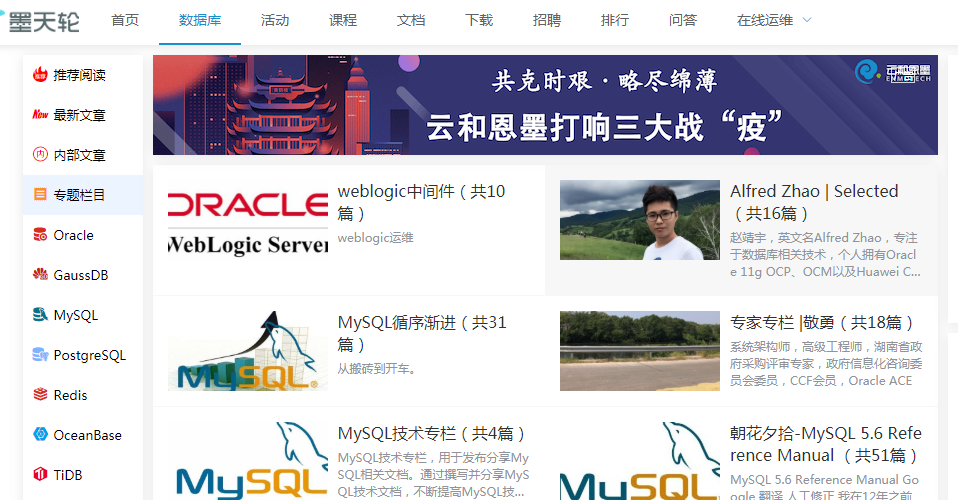This screenshot has width=958, height=500.
Task: Open the MySQL循序渐进（共31篇）column title
Action: [x=422, y=333]
